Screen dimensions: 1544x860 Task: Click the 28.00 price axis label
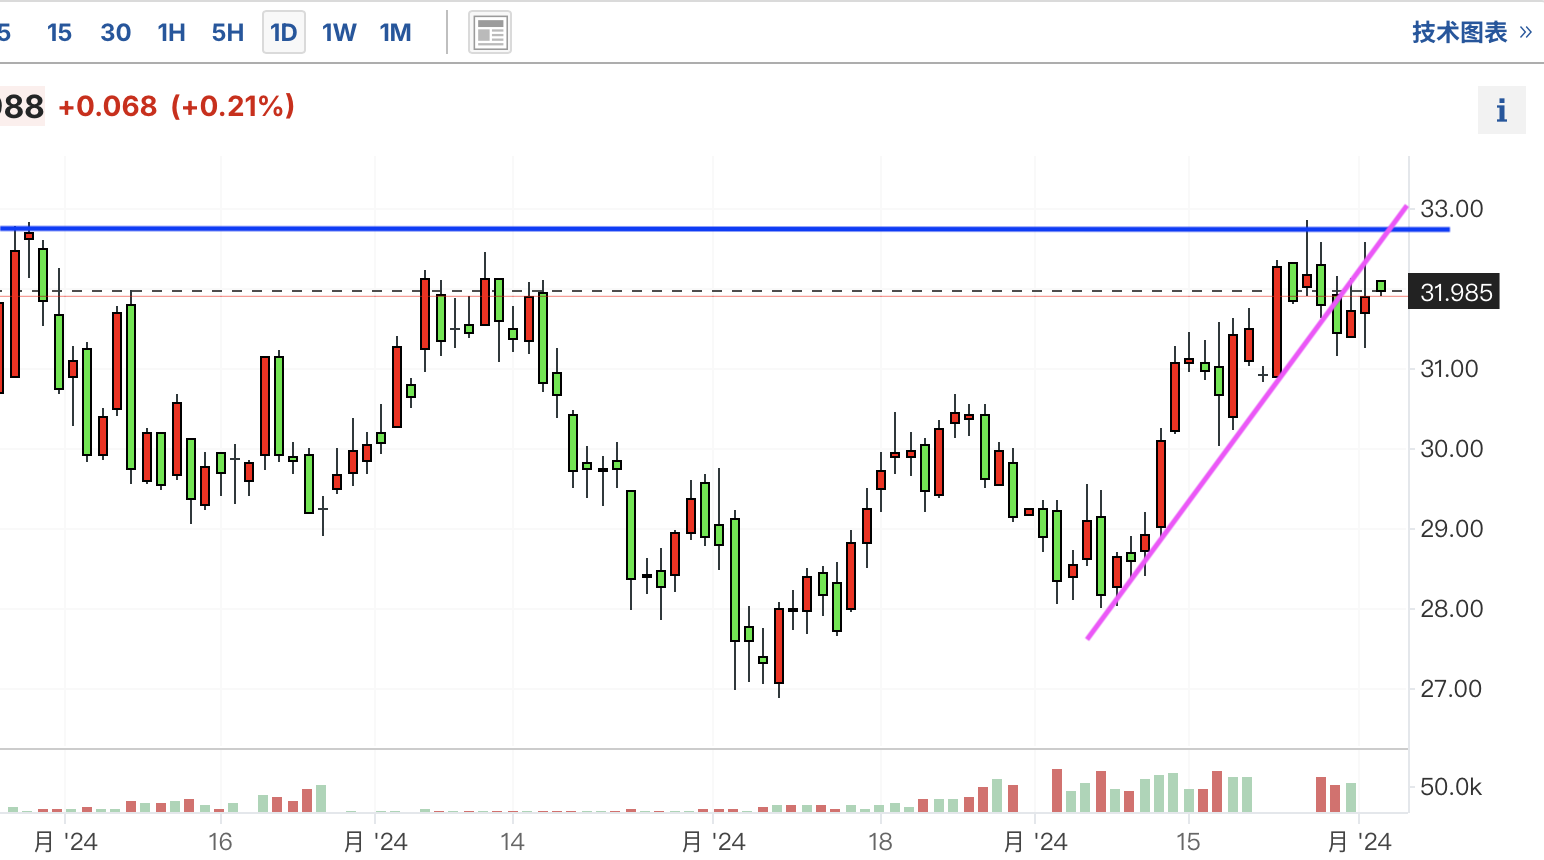1452,609
